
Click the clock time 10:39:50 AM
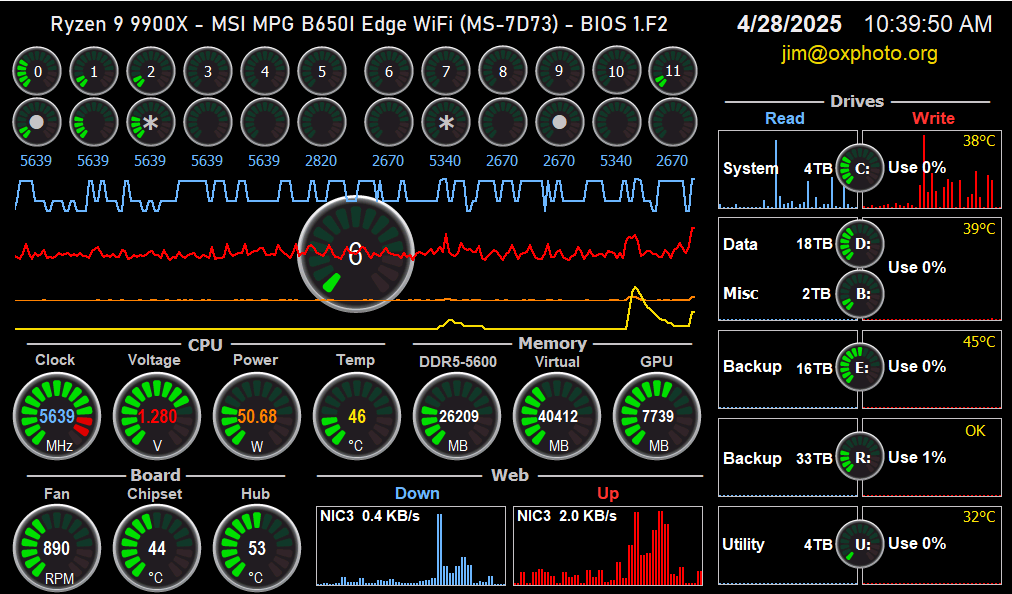pos(927,25)
